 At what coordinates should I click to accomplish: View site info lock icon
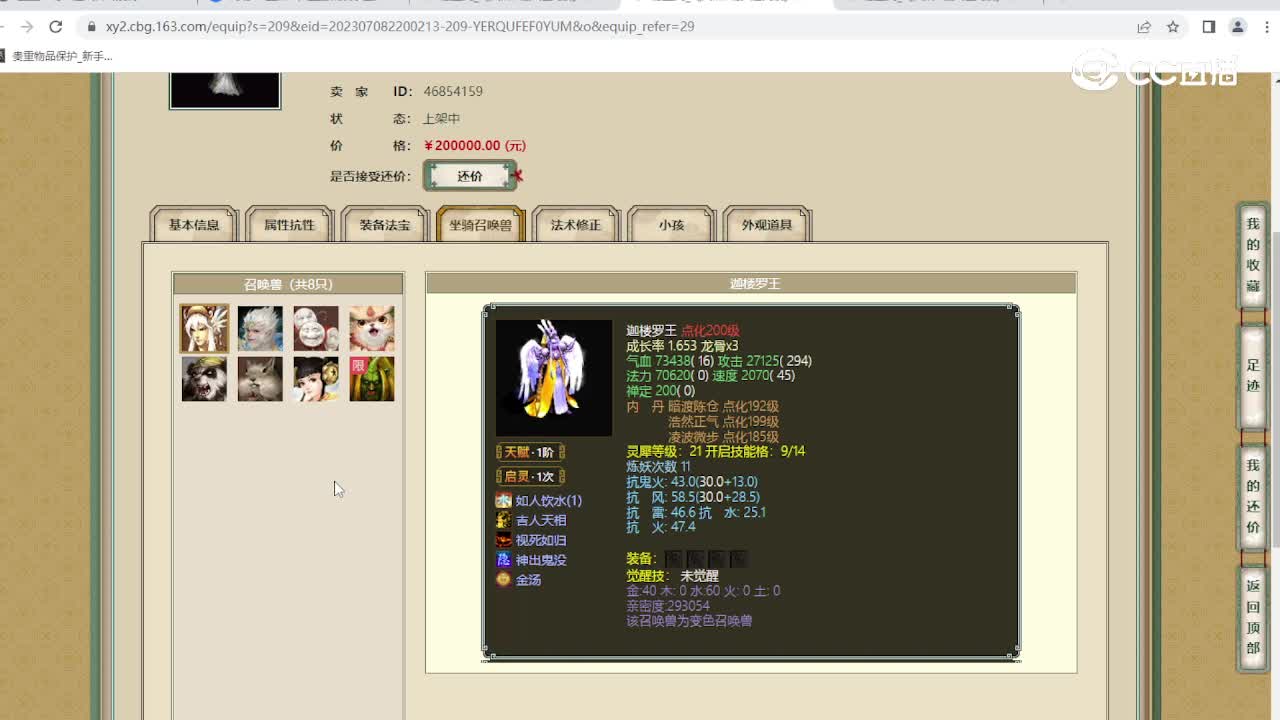click(91, 27)
